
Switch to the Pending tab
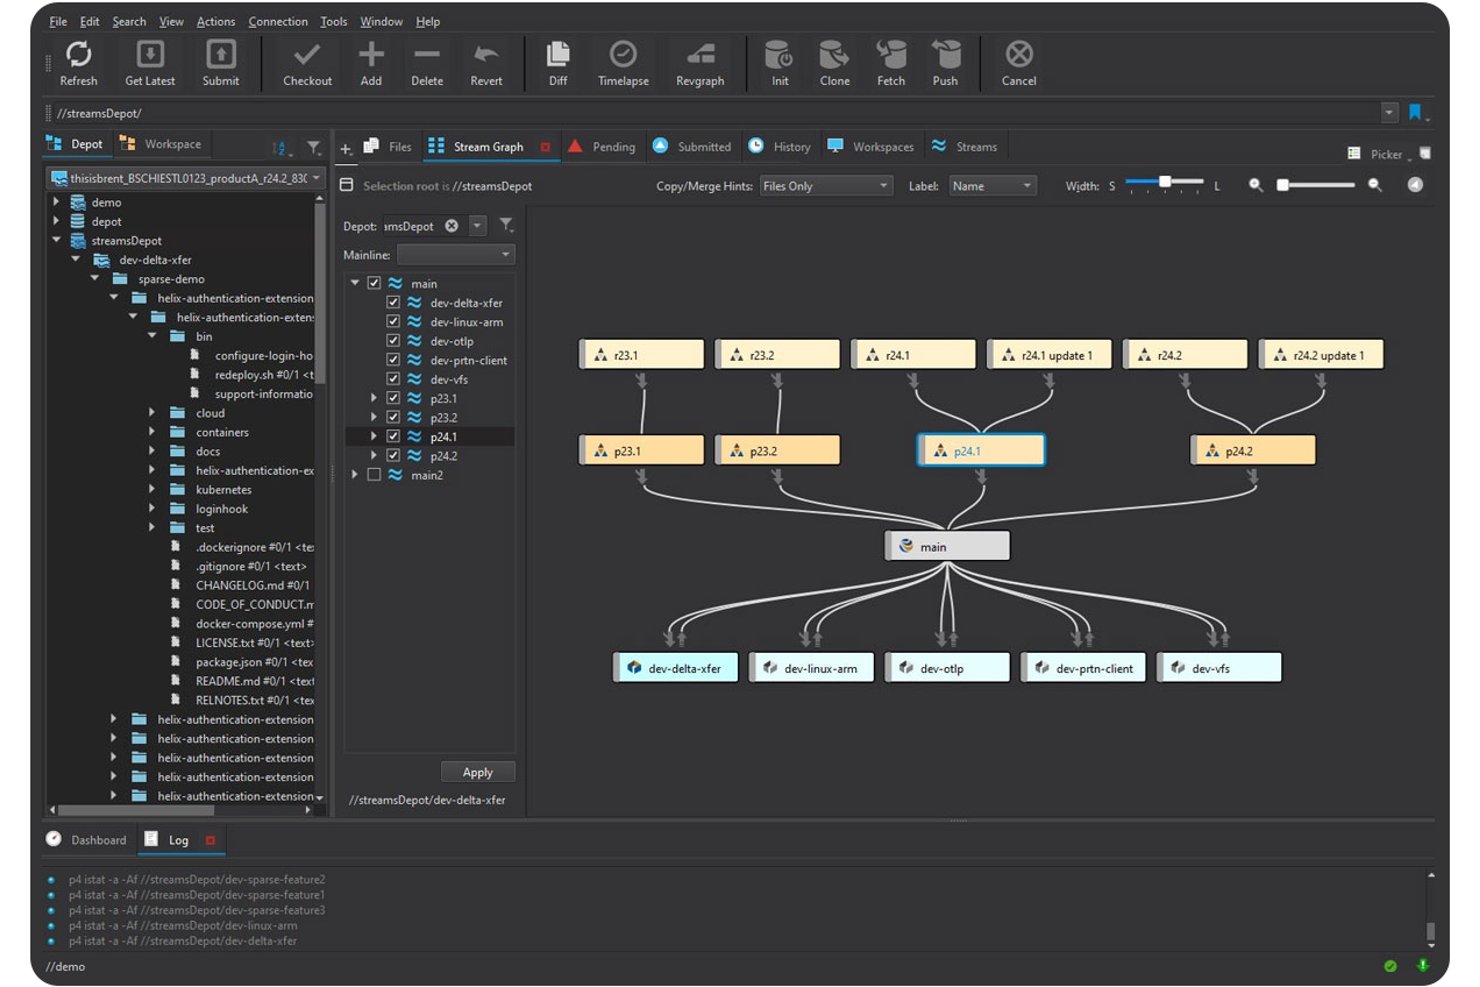(602, 147)
